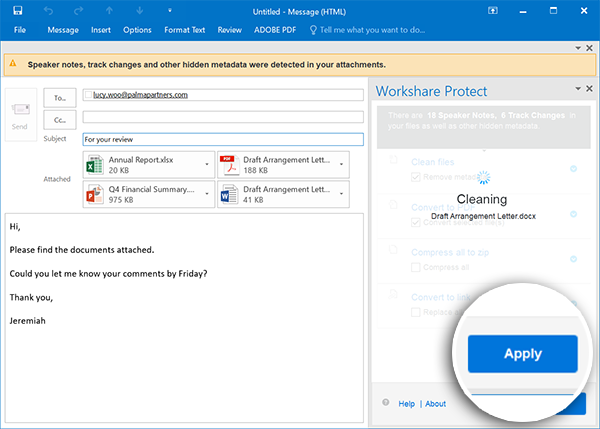Open the dropdown arrow above the alert bar
Viewport: 600px width, 429px height.
(x=578, y=48)
